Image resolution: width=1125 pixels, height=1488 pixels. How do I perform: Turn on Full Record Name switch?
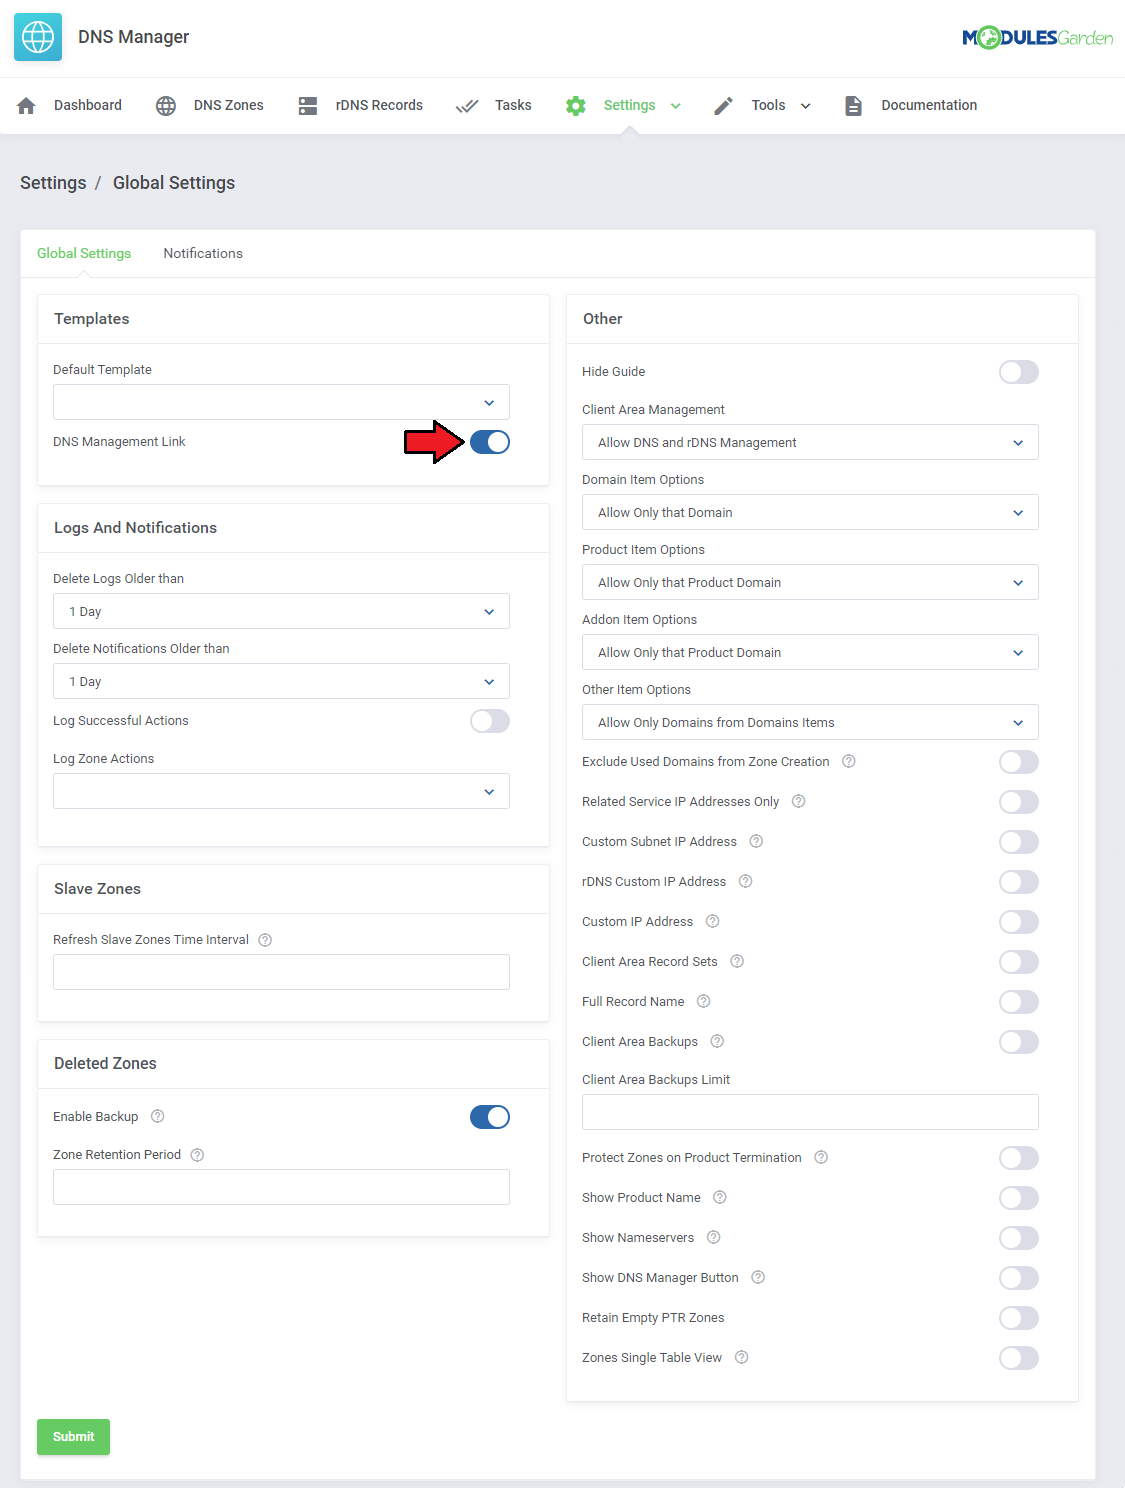coord(1019,1002)
